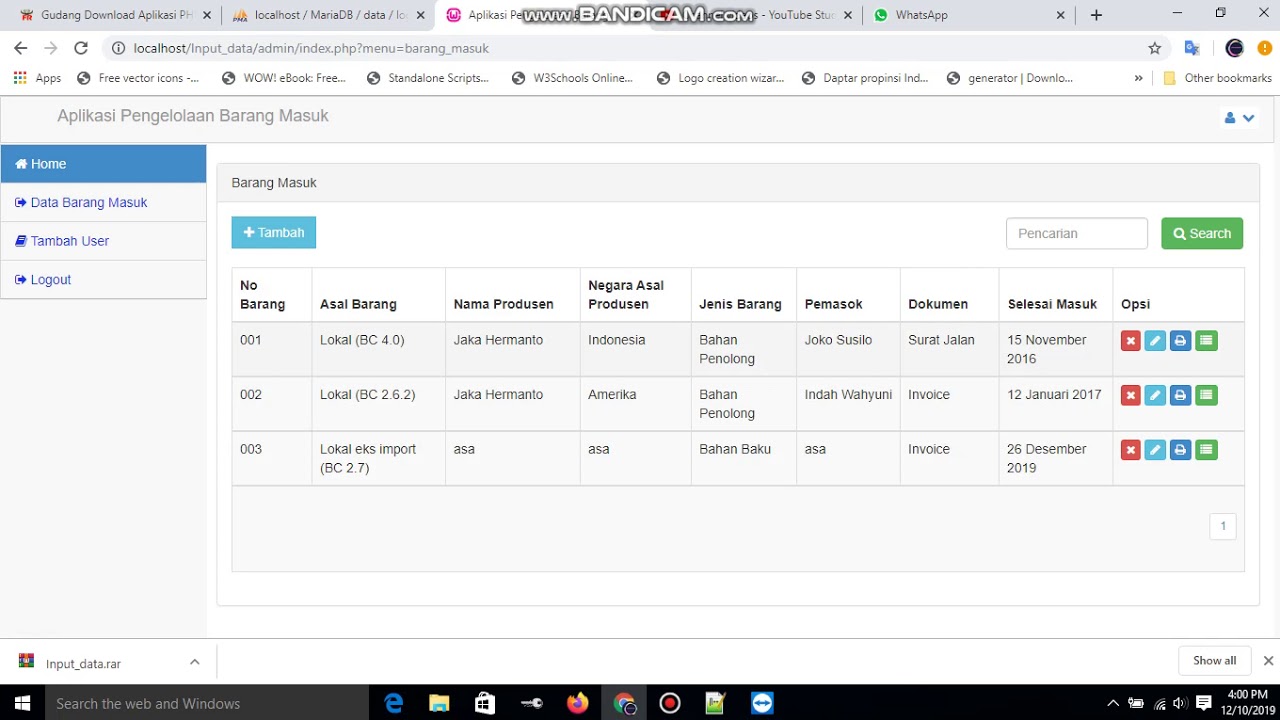Click the volume icon in system tray
The width and height of the screenshot is (1280, 720).
pos(1180,703)
